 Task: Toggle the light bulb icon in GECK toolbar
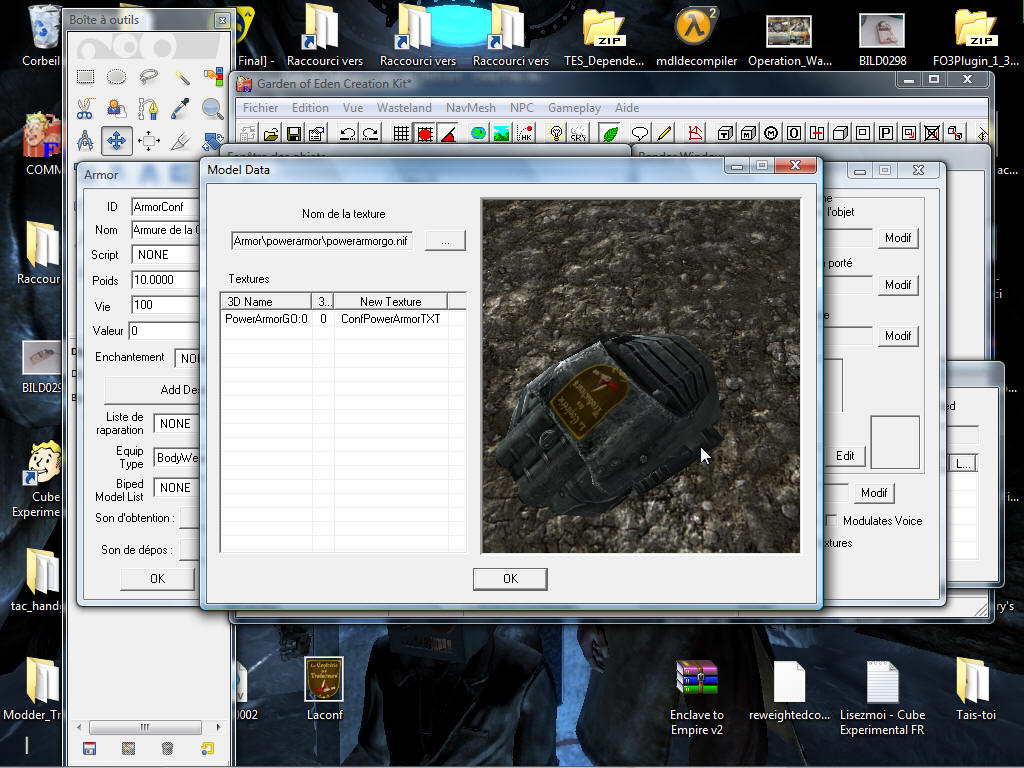(556, 134)
